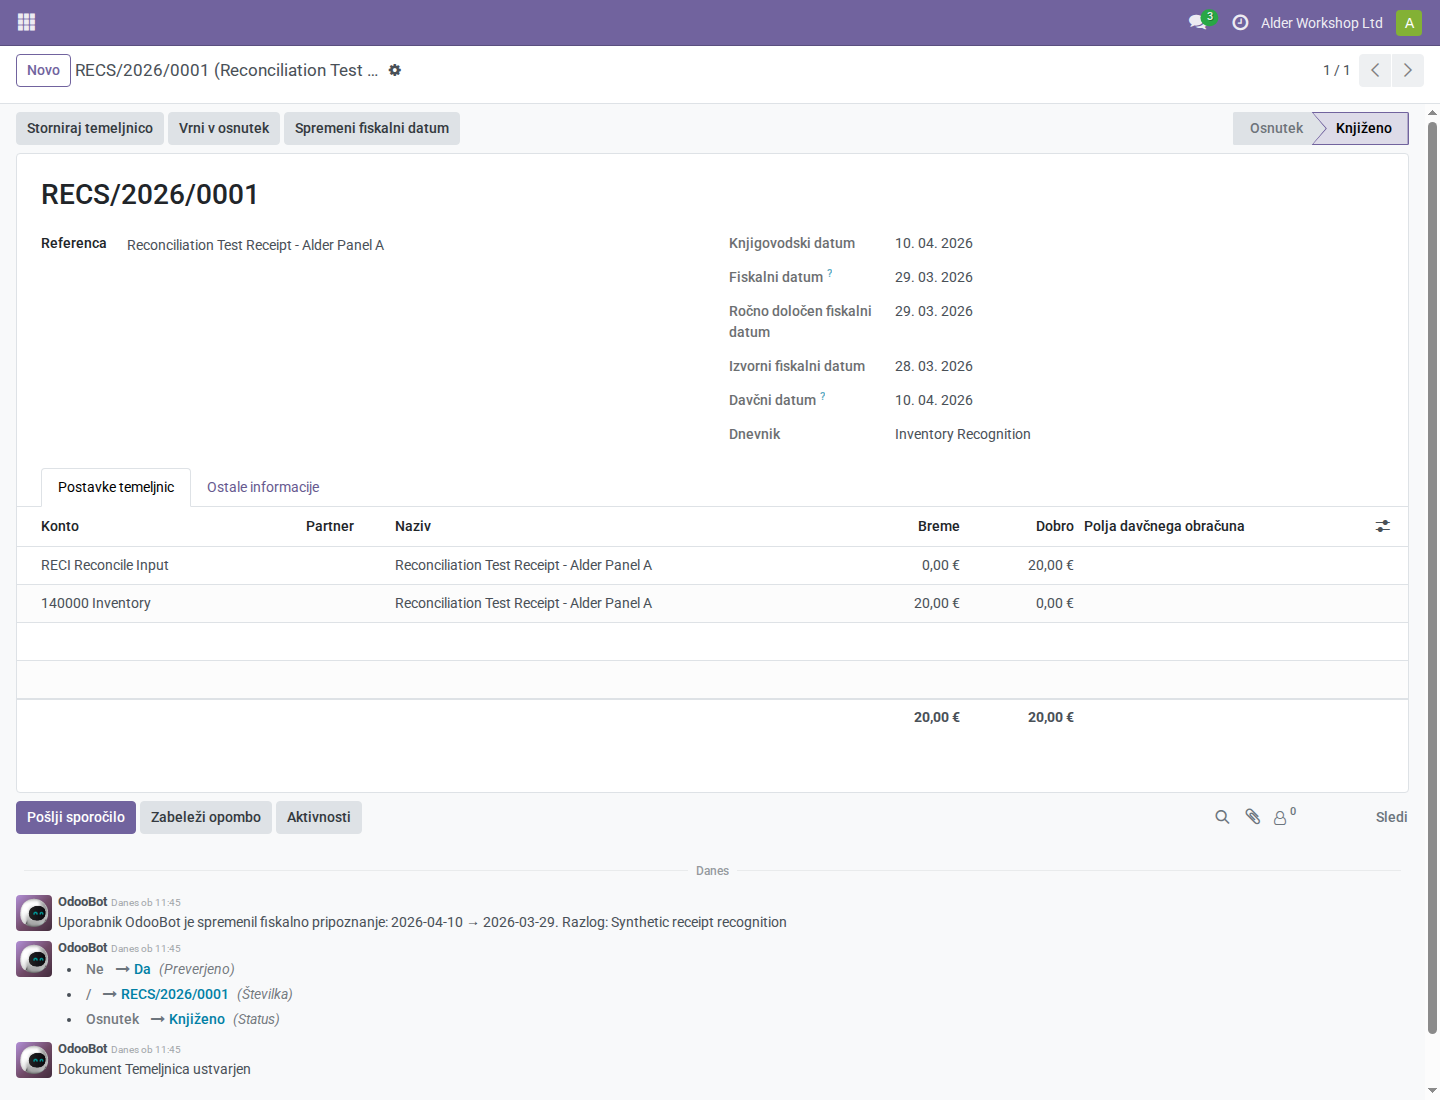The width and height of the screenshot is (1440, 1100).
Task: Click the breadcrumb title RECS/2026/0001 (Reconciliation Test …
Action: click(227, 70)
